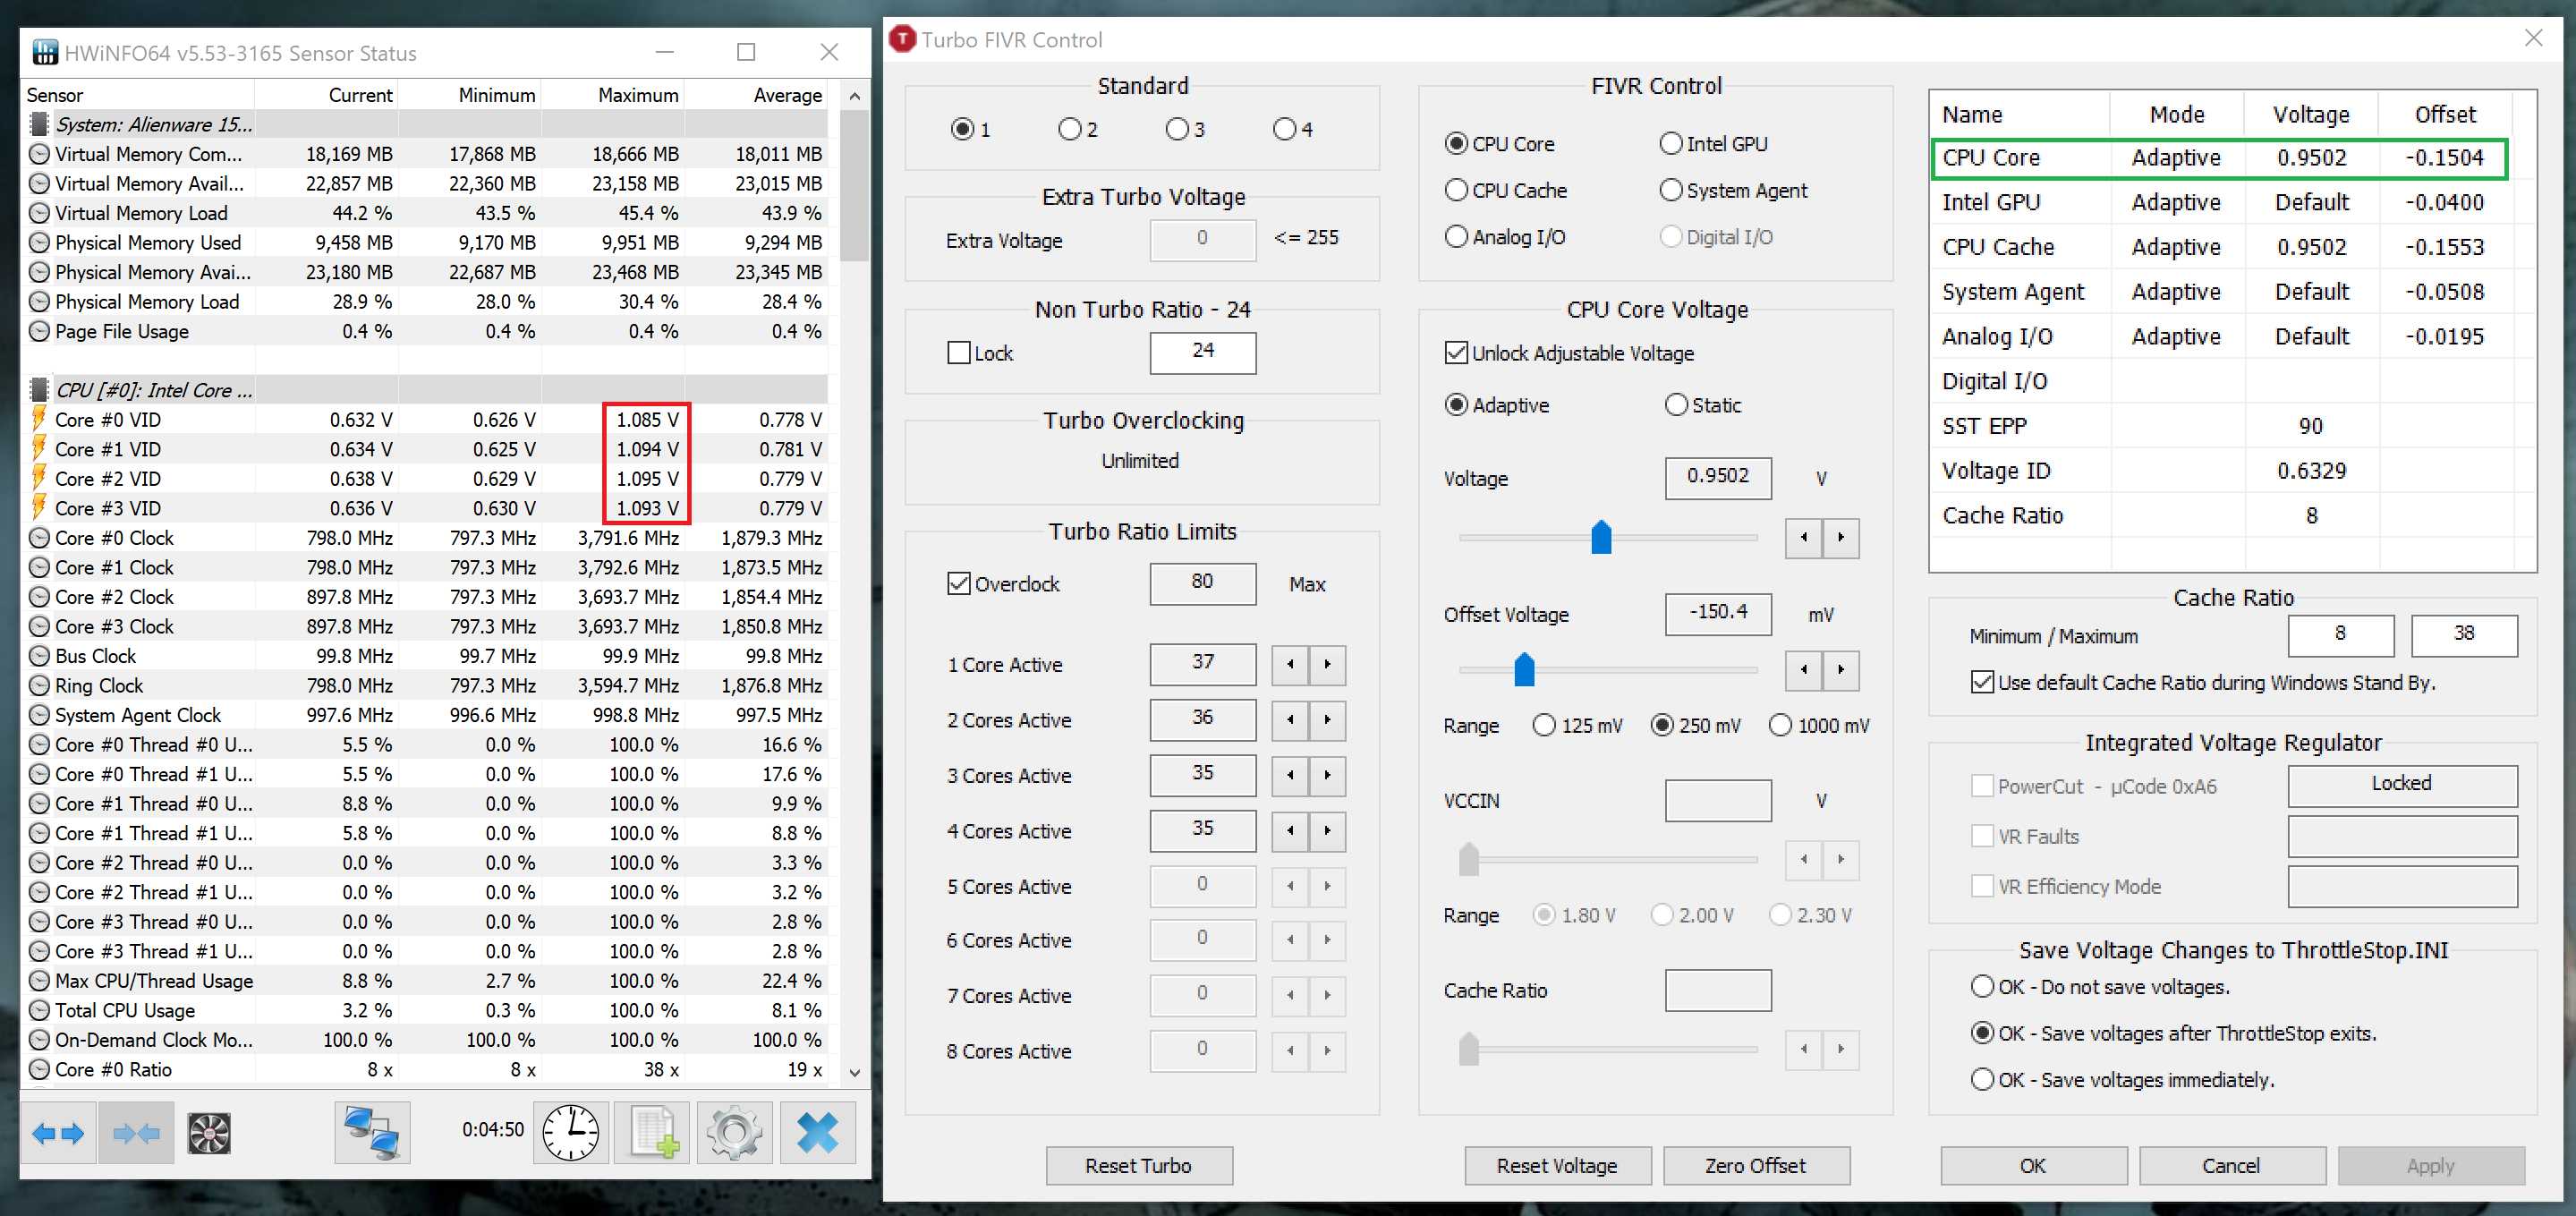Click the Offset Voltage slider handle
This screenshot has width=2576, height=1216.
(x=1524, y=669)
